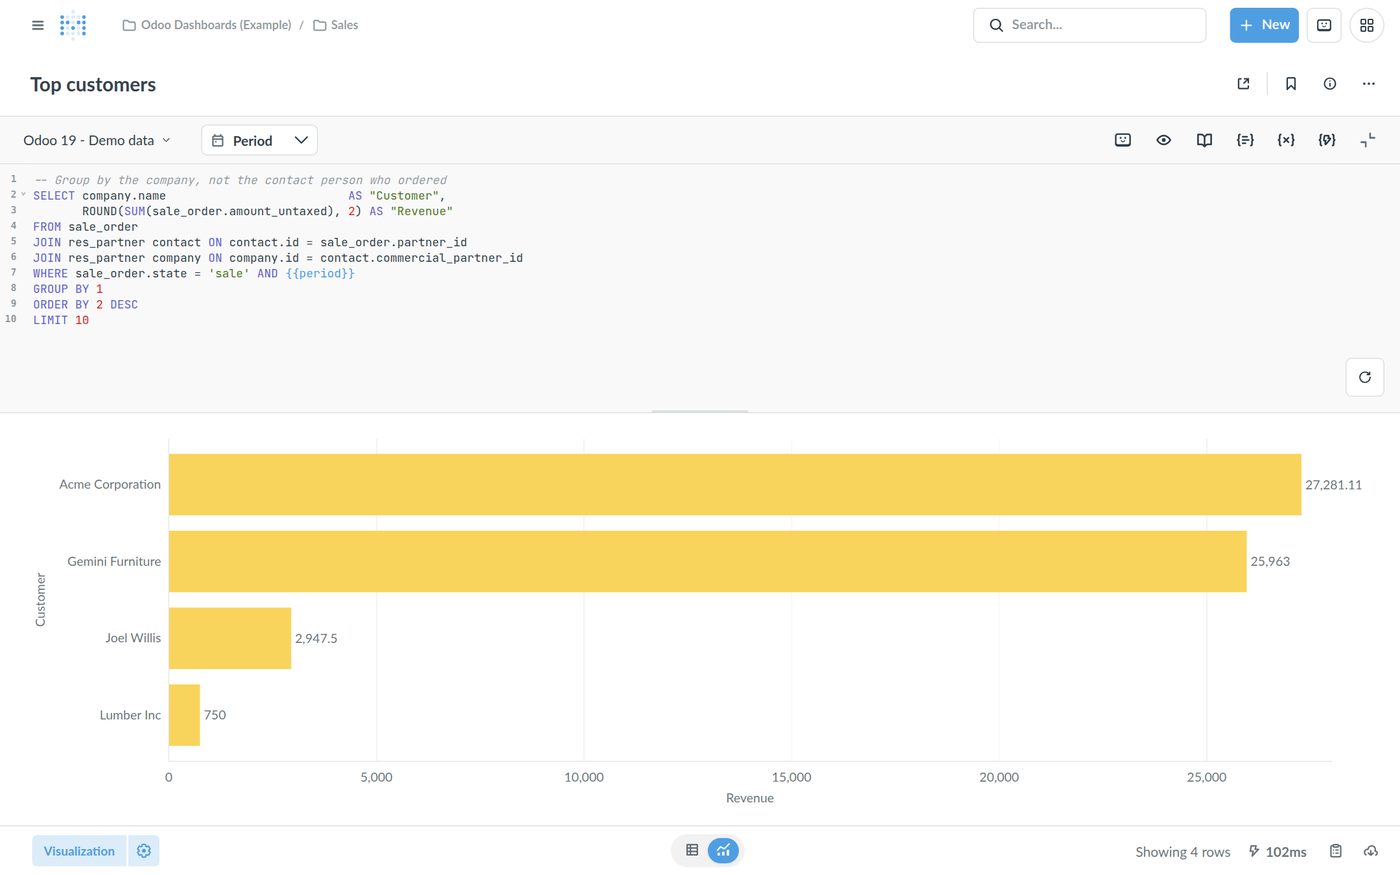Open Metabot chat icon beside New button
This screenshot has height=875, width=1400.
(1324, 25)
